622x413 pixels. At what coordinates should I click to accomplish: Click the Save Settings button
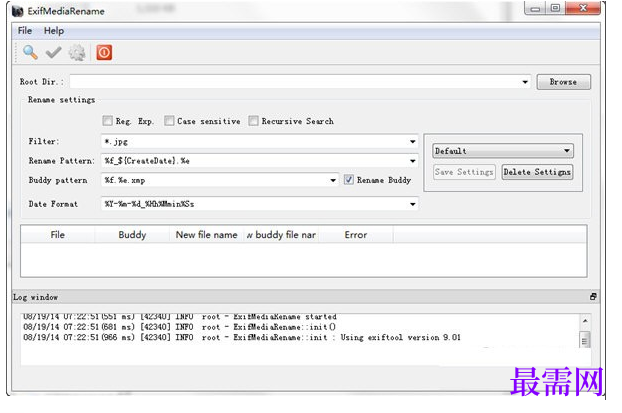[464, 172]
